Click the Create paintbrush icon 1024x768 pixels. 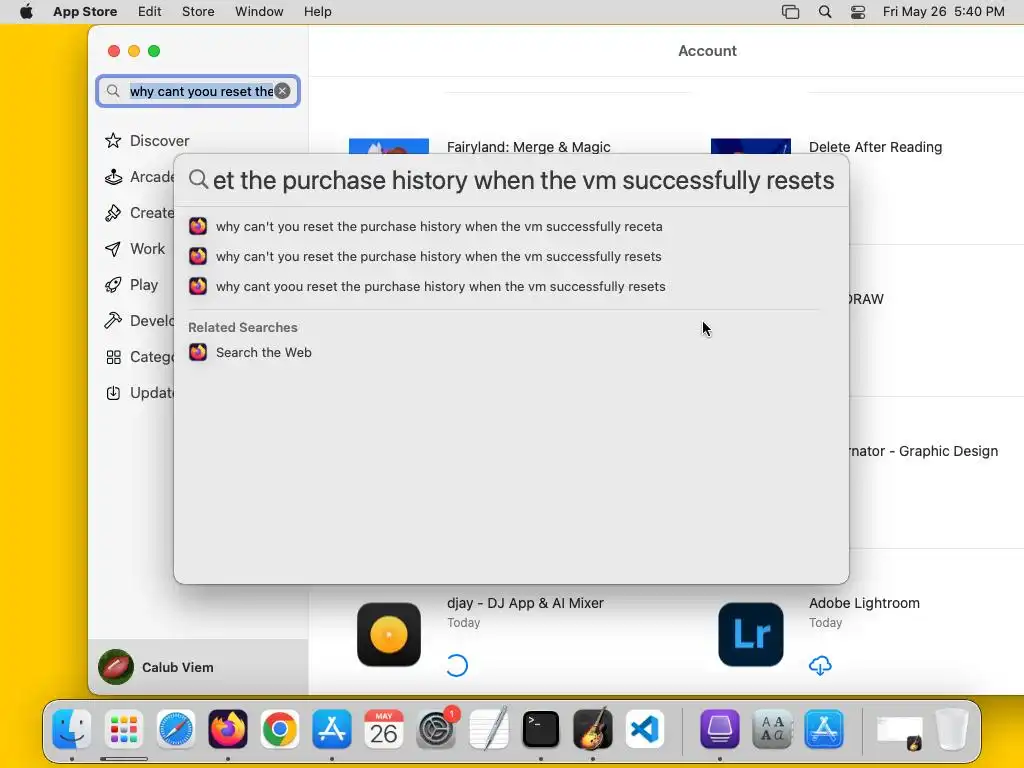113,213
